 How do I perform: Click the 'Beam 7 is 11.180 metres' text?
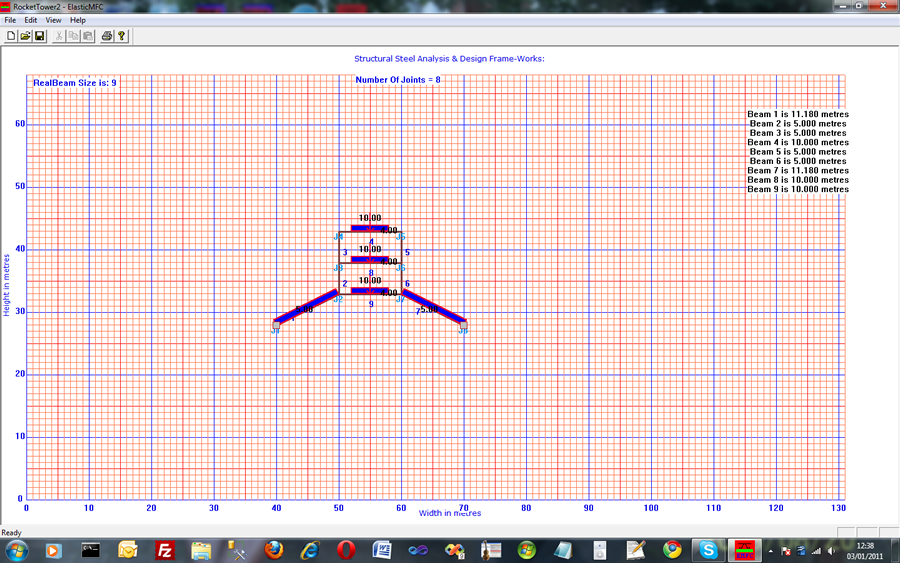798,170
